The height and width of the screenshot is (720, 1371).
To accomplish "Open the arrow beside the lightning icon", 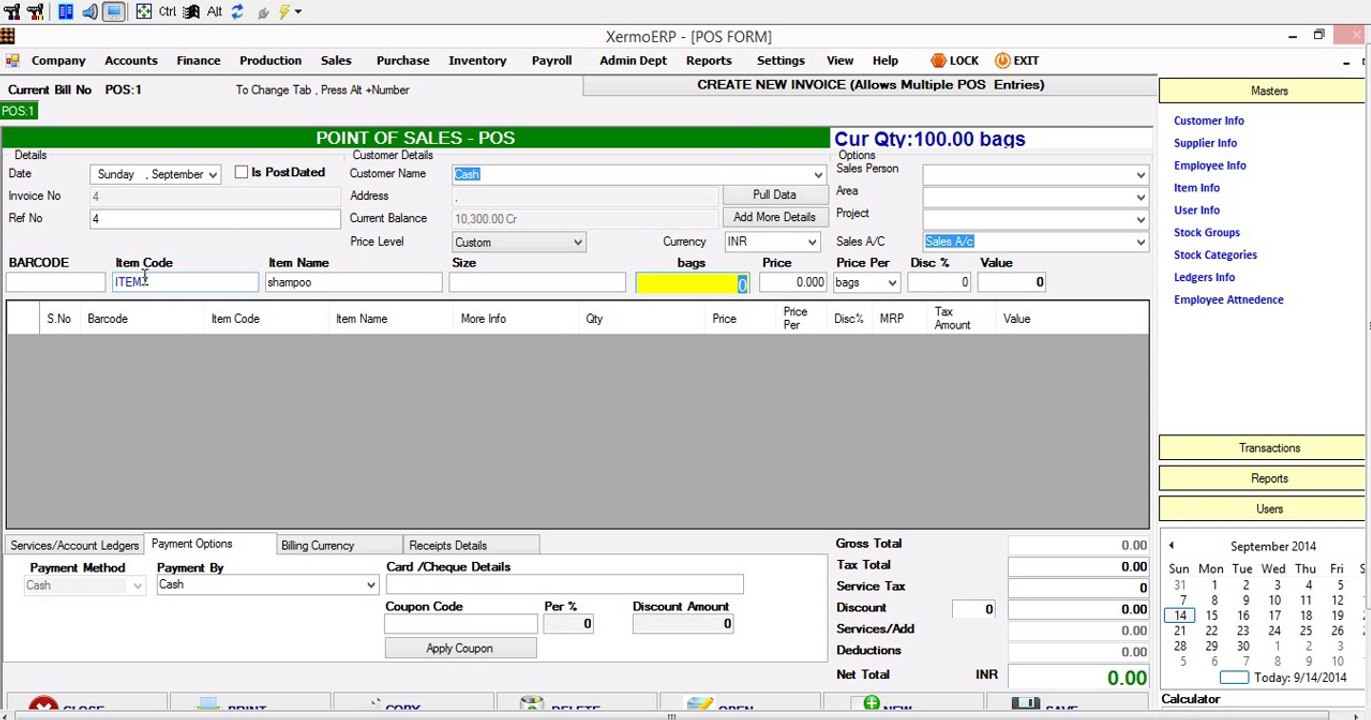I will click(298, 12).
